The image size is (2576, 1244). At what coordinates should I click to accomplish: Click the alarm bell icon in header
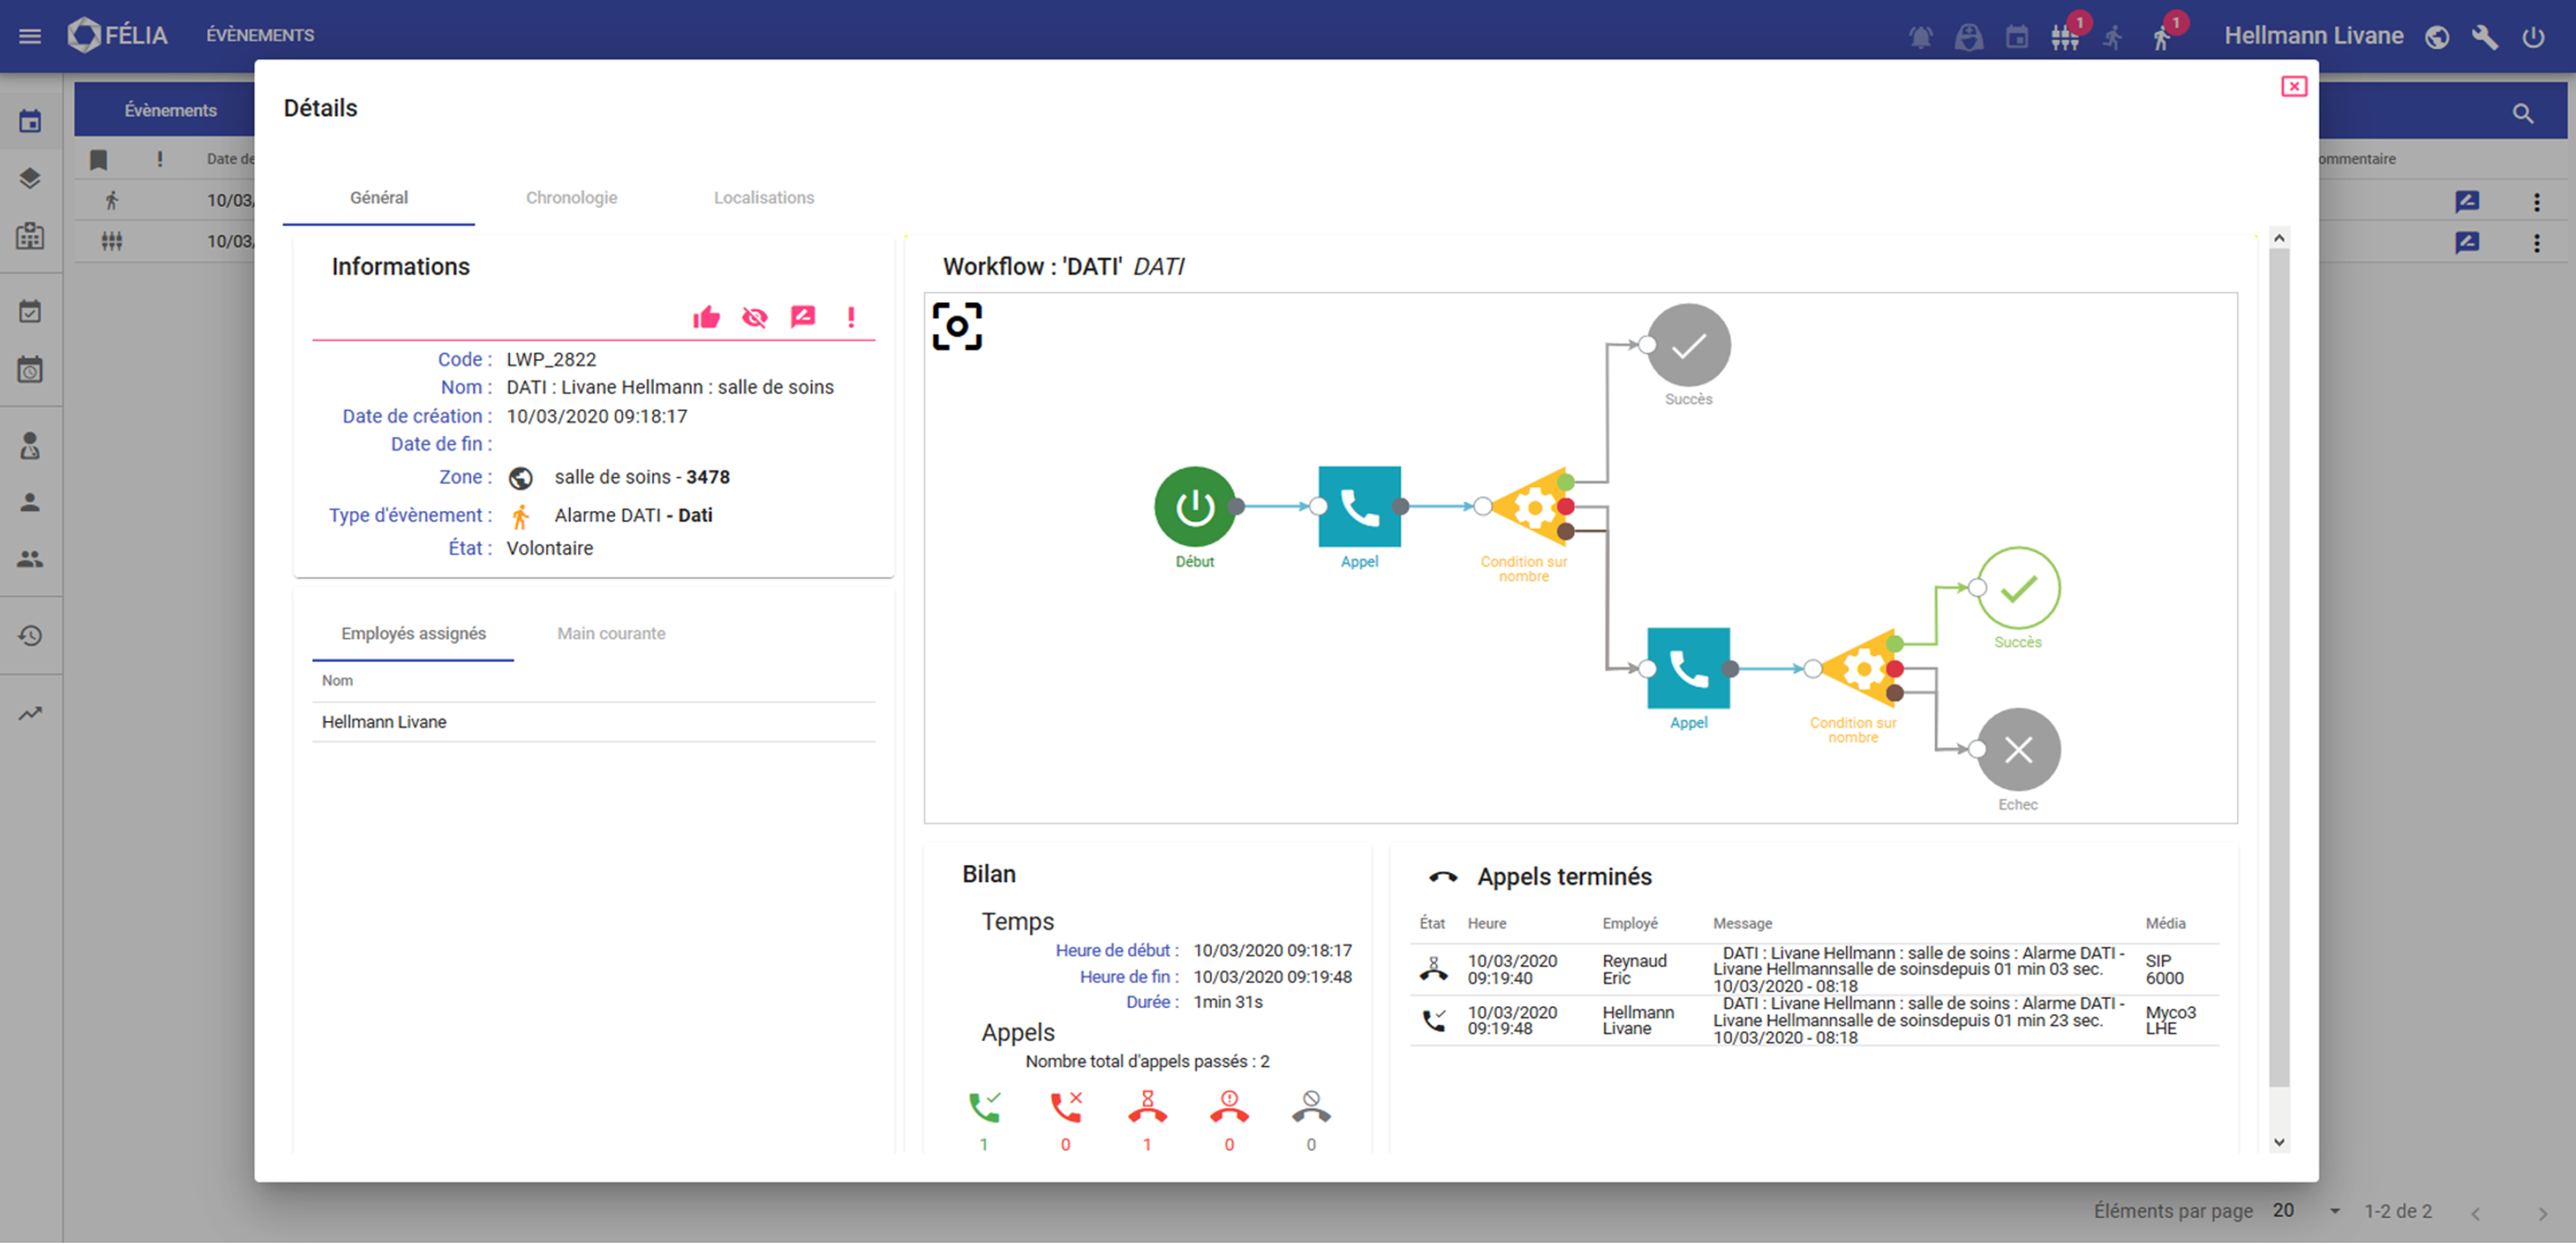[x=1920, y=37]
